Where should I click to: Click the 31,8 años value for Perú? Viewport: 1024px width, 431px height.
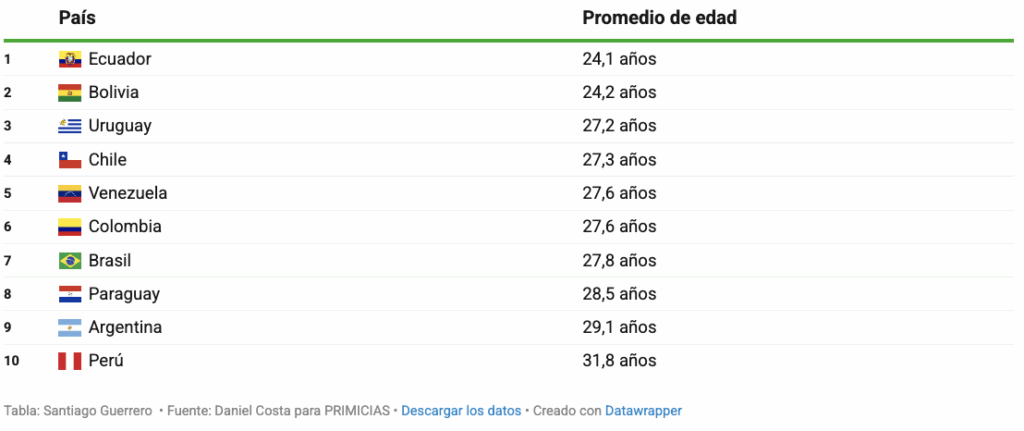(619, 360)
